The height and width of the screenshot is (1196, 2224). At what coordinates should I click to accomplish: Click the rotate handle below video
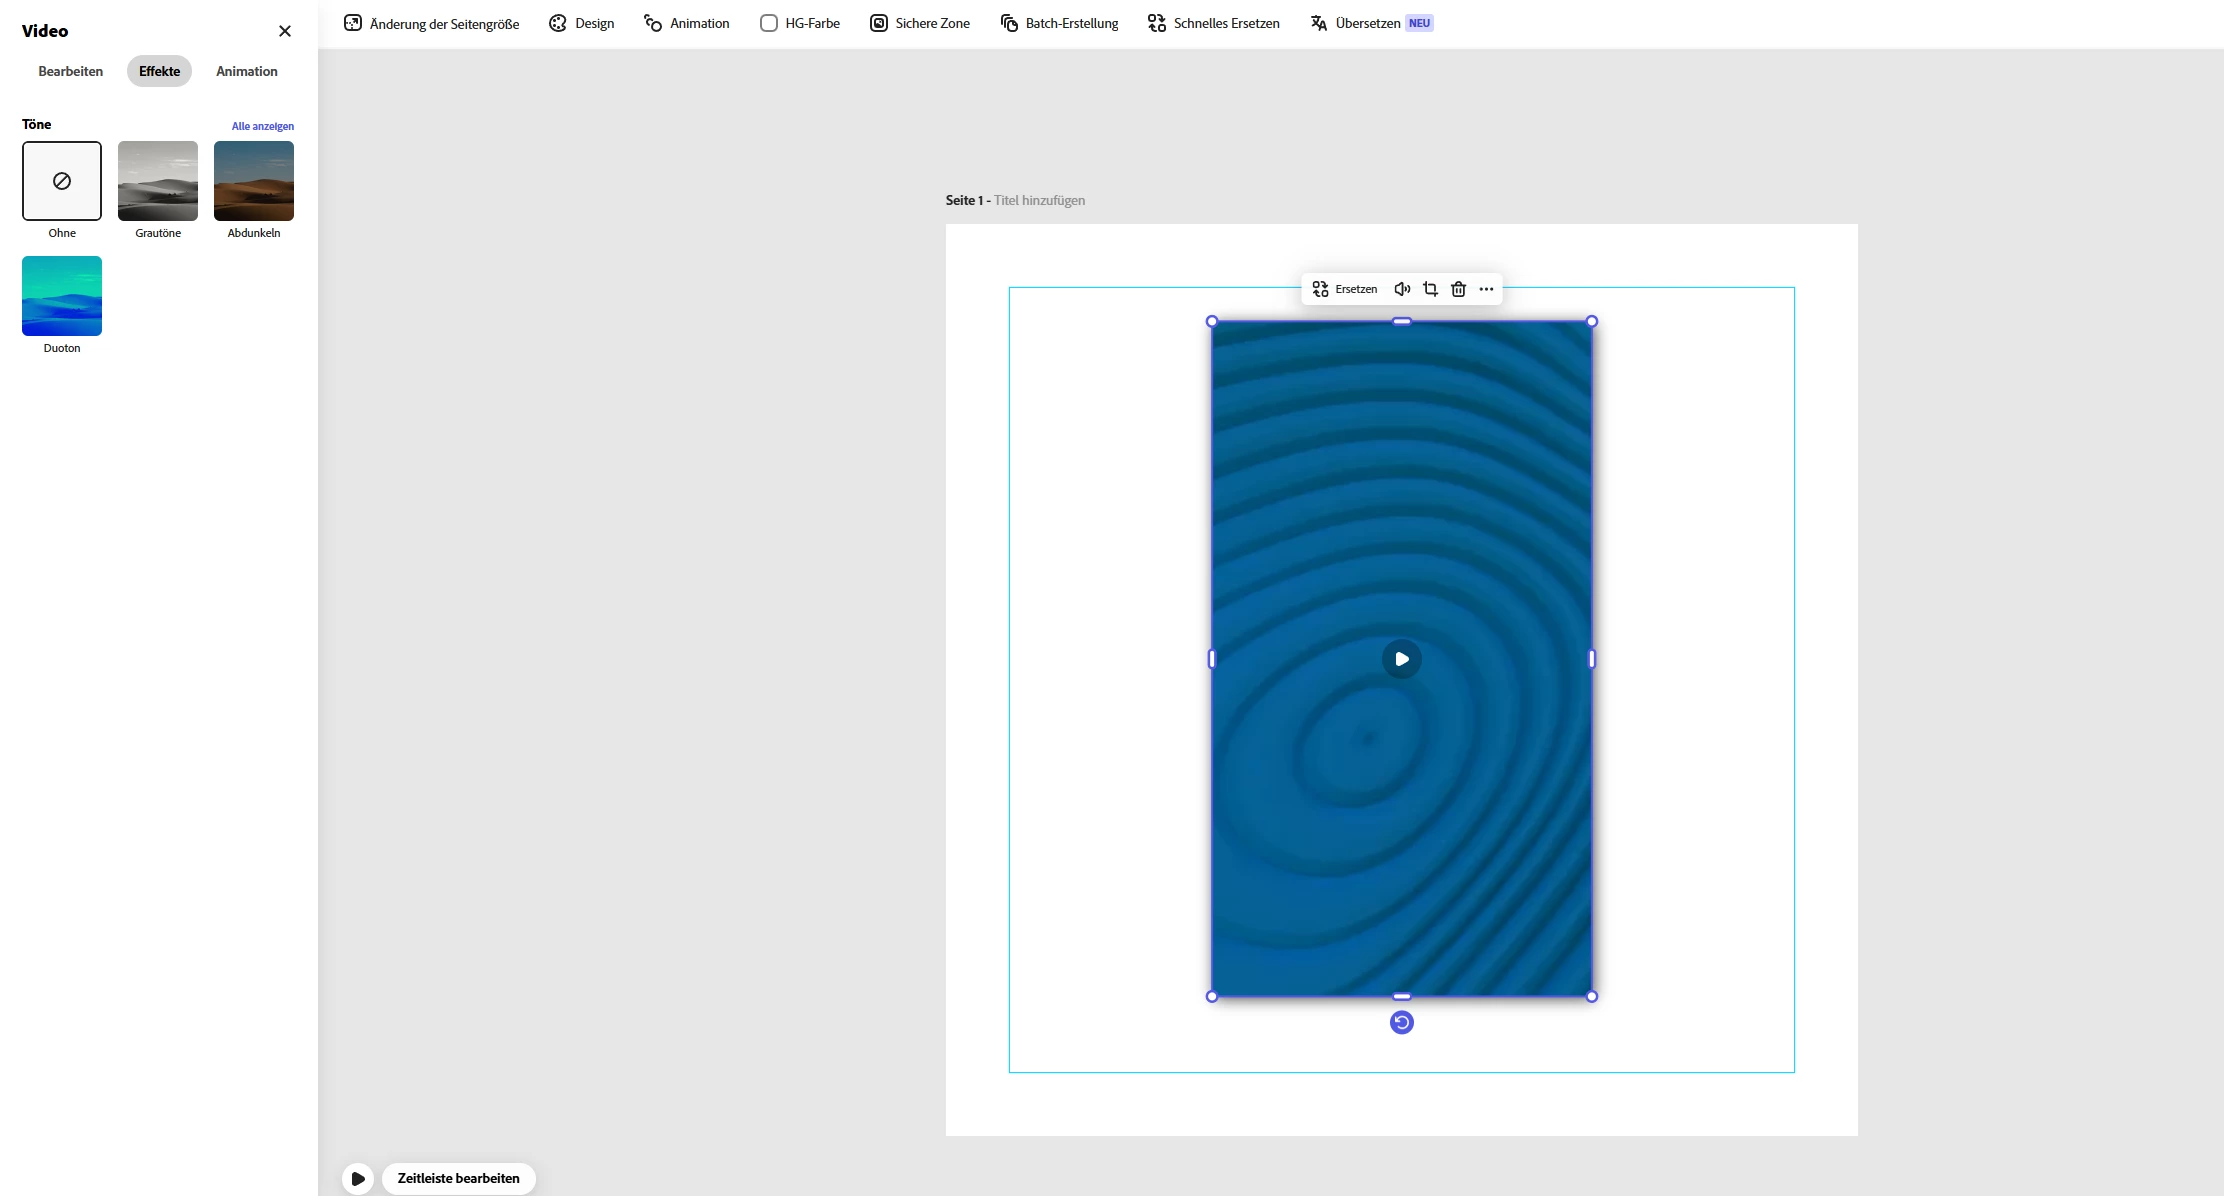[1401, 1022]
